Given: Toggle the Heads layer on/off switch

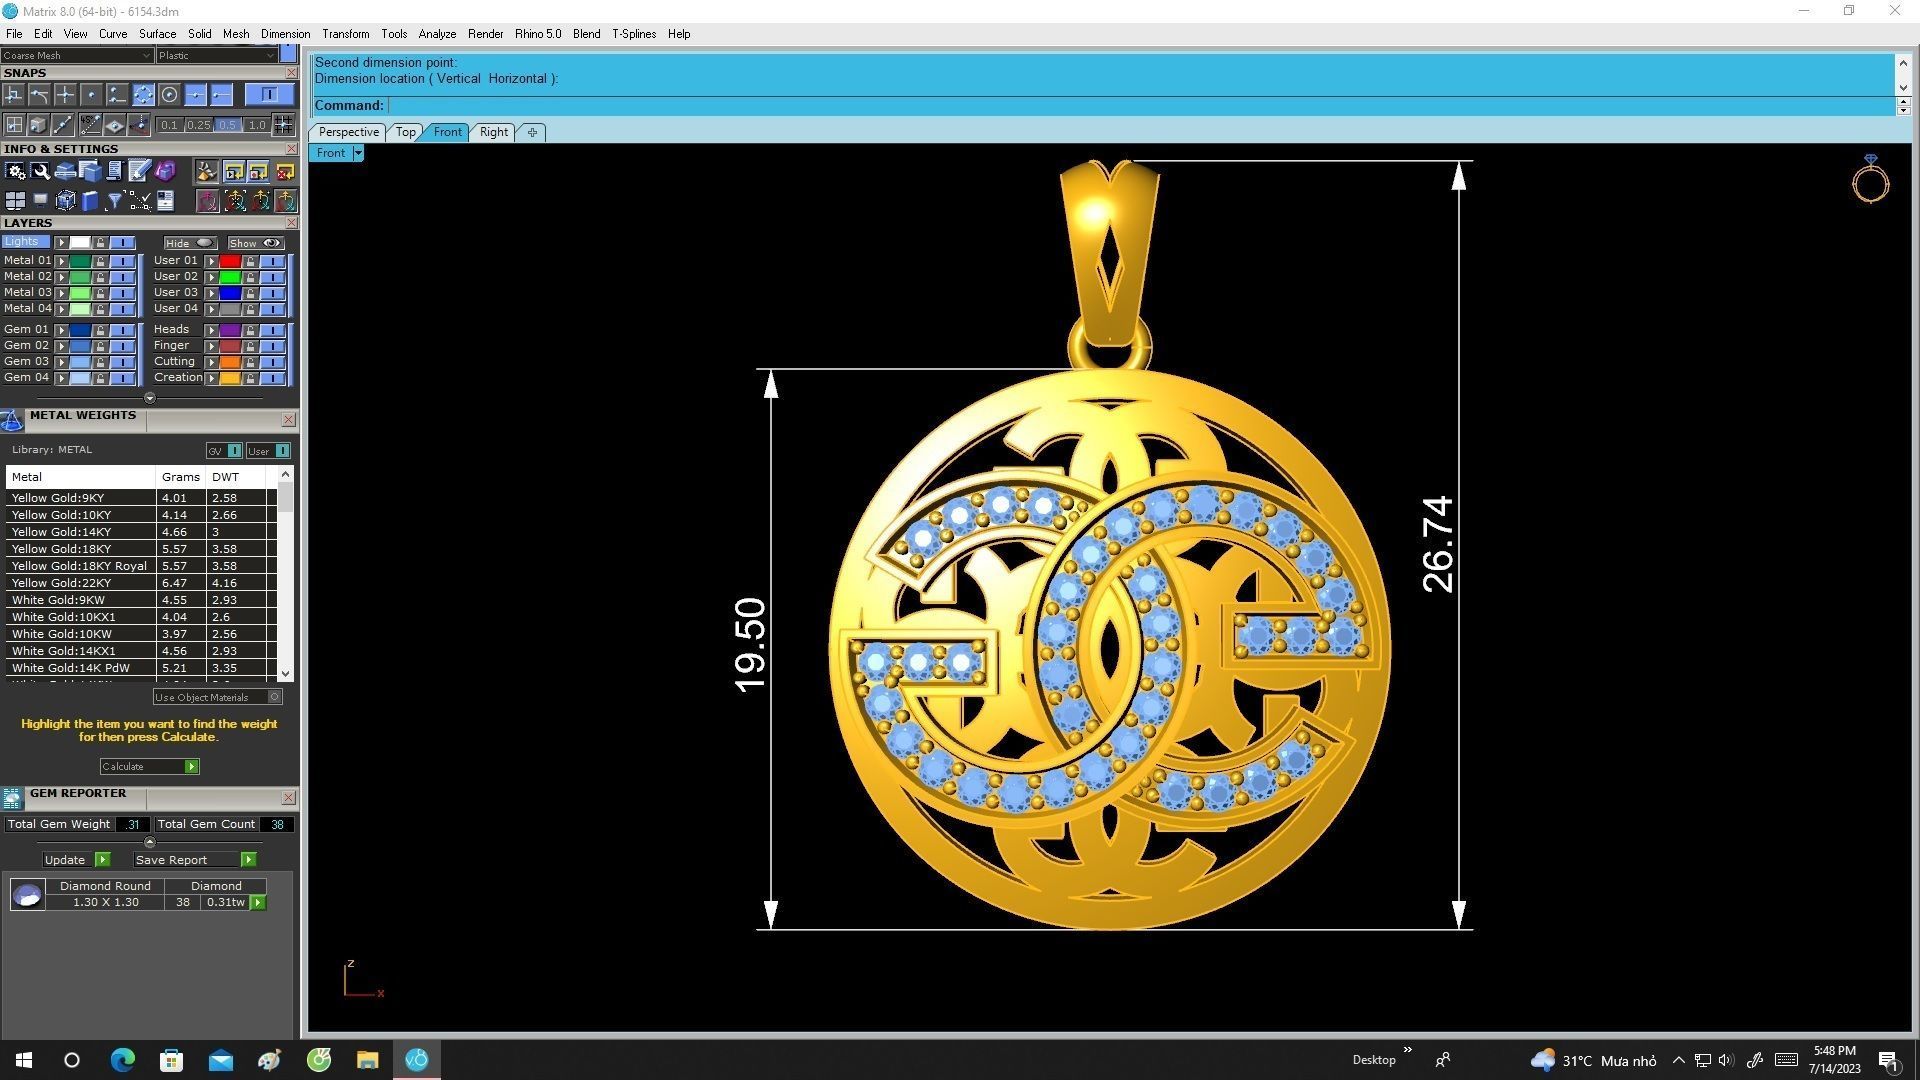Looking at the screenshot, I should point(272,330).
